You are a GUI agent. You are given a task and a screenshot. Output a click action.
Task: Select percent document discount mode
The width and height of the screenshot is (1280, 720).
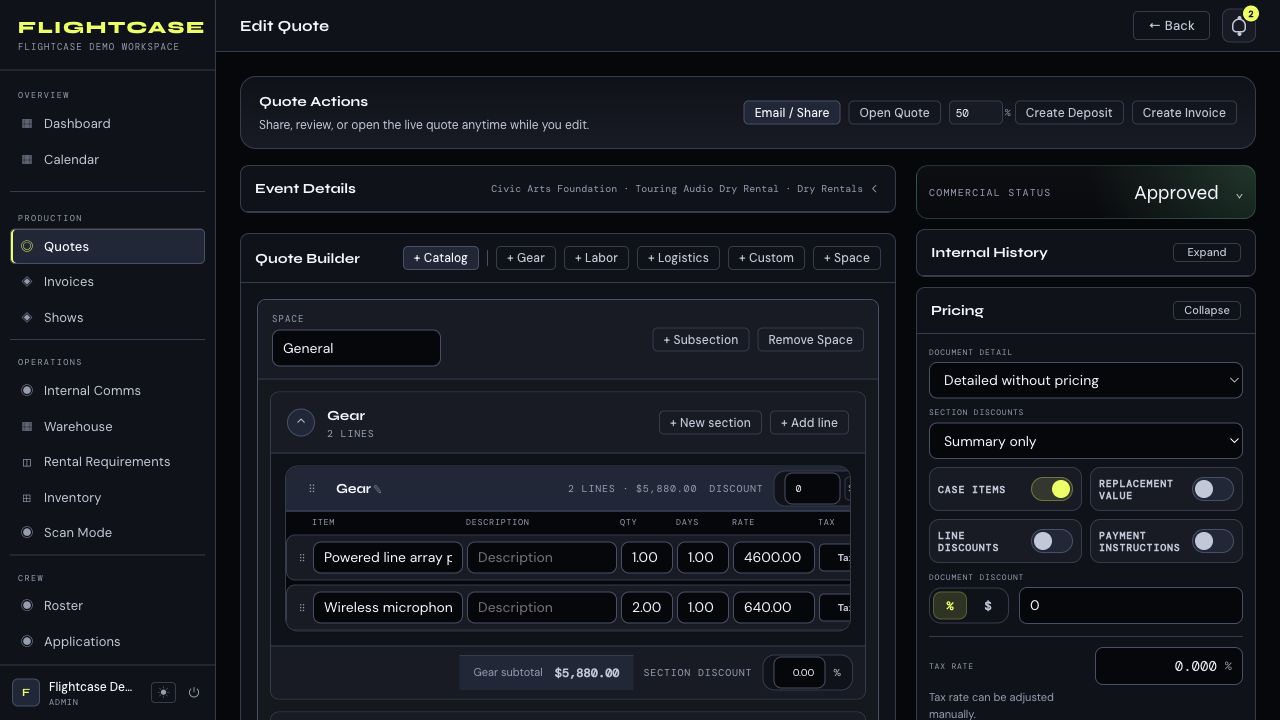(950, 606)
